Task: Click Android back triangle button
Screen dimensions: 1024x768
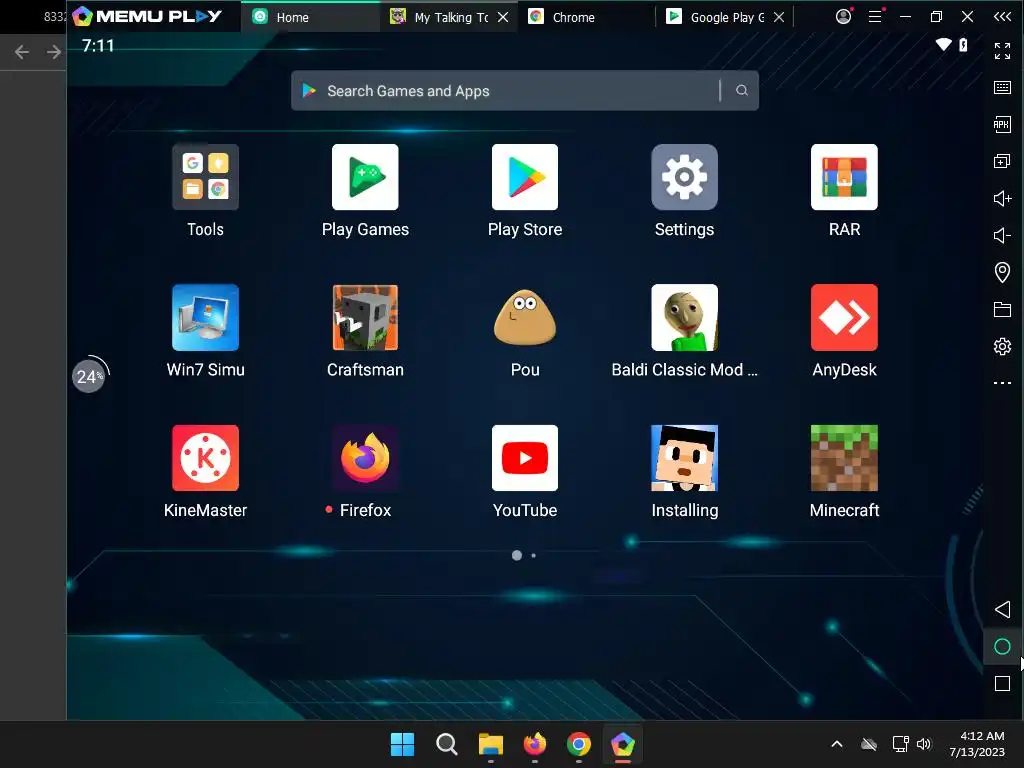Action: click(1002, 609)
